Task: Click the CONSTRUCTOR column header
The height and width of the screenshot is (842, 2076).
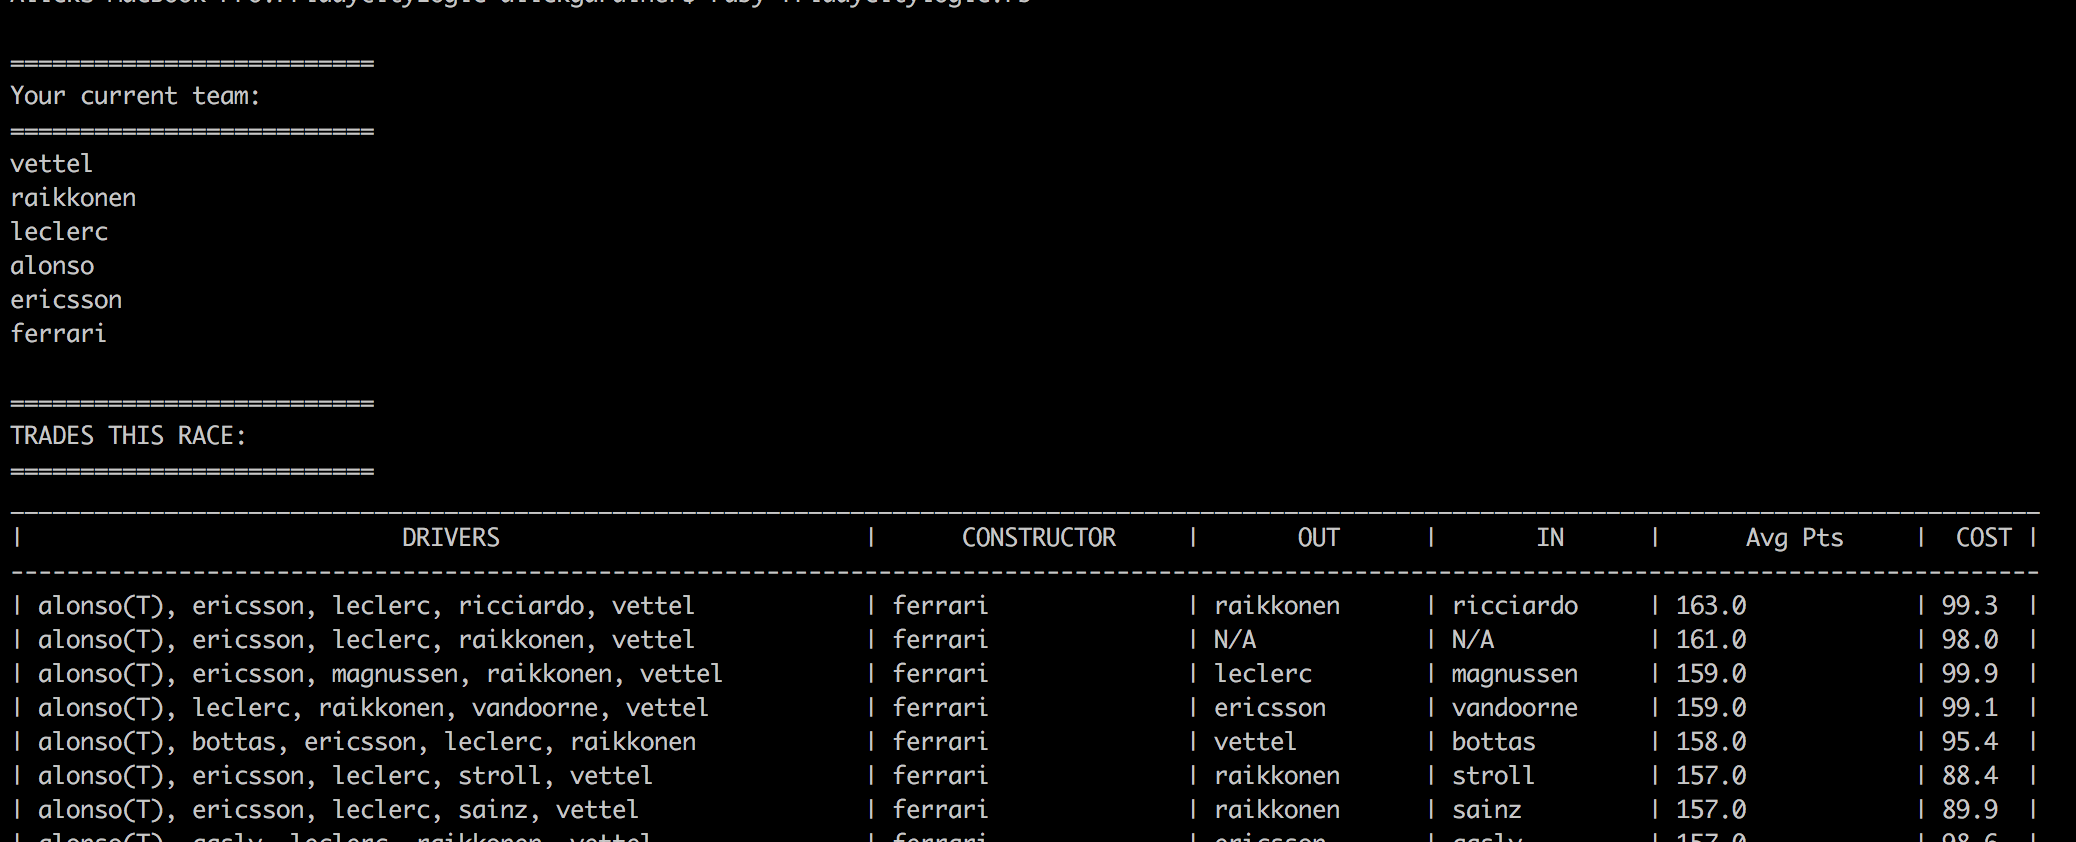Action: (1039, 538)
